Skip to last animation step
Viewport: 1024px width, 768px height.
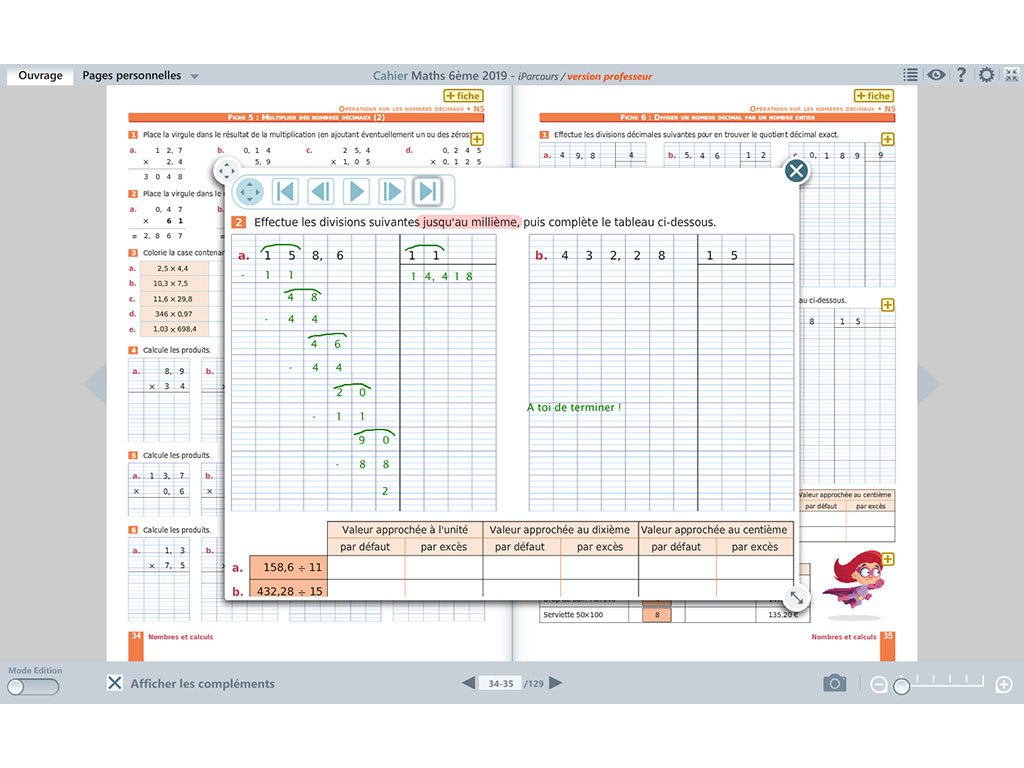tap(428, 191)
